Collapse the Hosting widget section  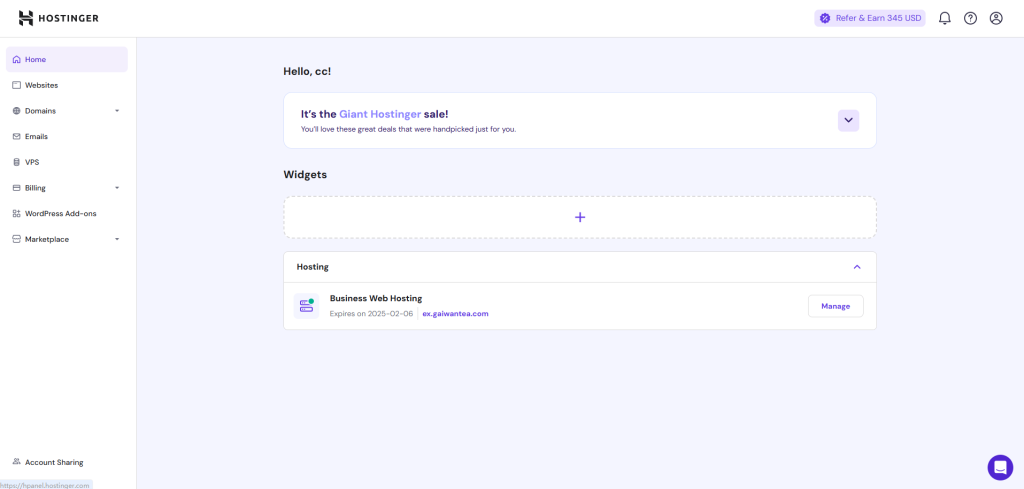pyautogui.click(x=857, y=267)
